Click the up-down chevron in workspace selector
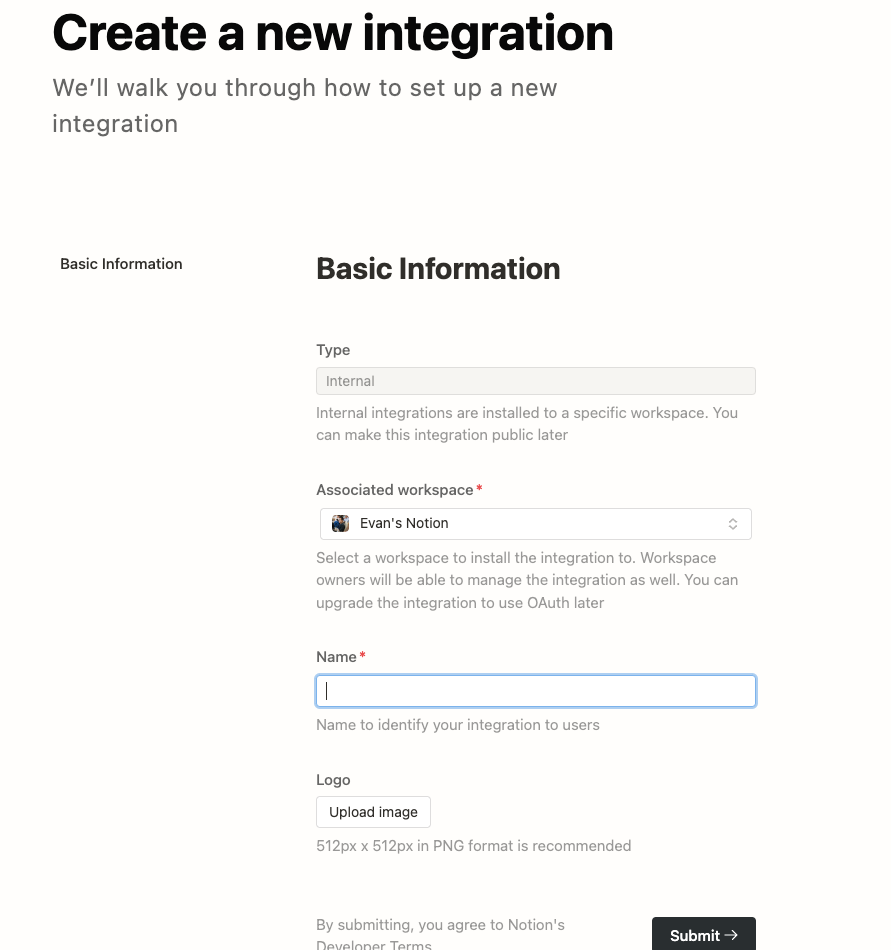This screenshot has width=891, height=950. [733, 524]
